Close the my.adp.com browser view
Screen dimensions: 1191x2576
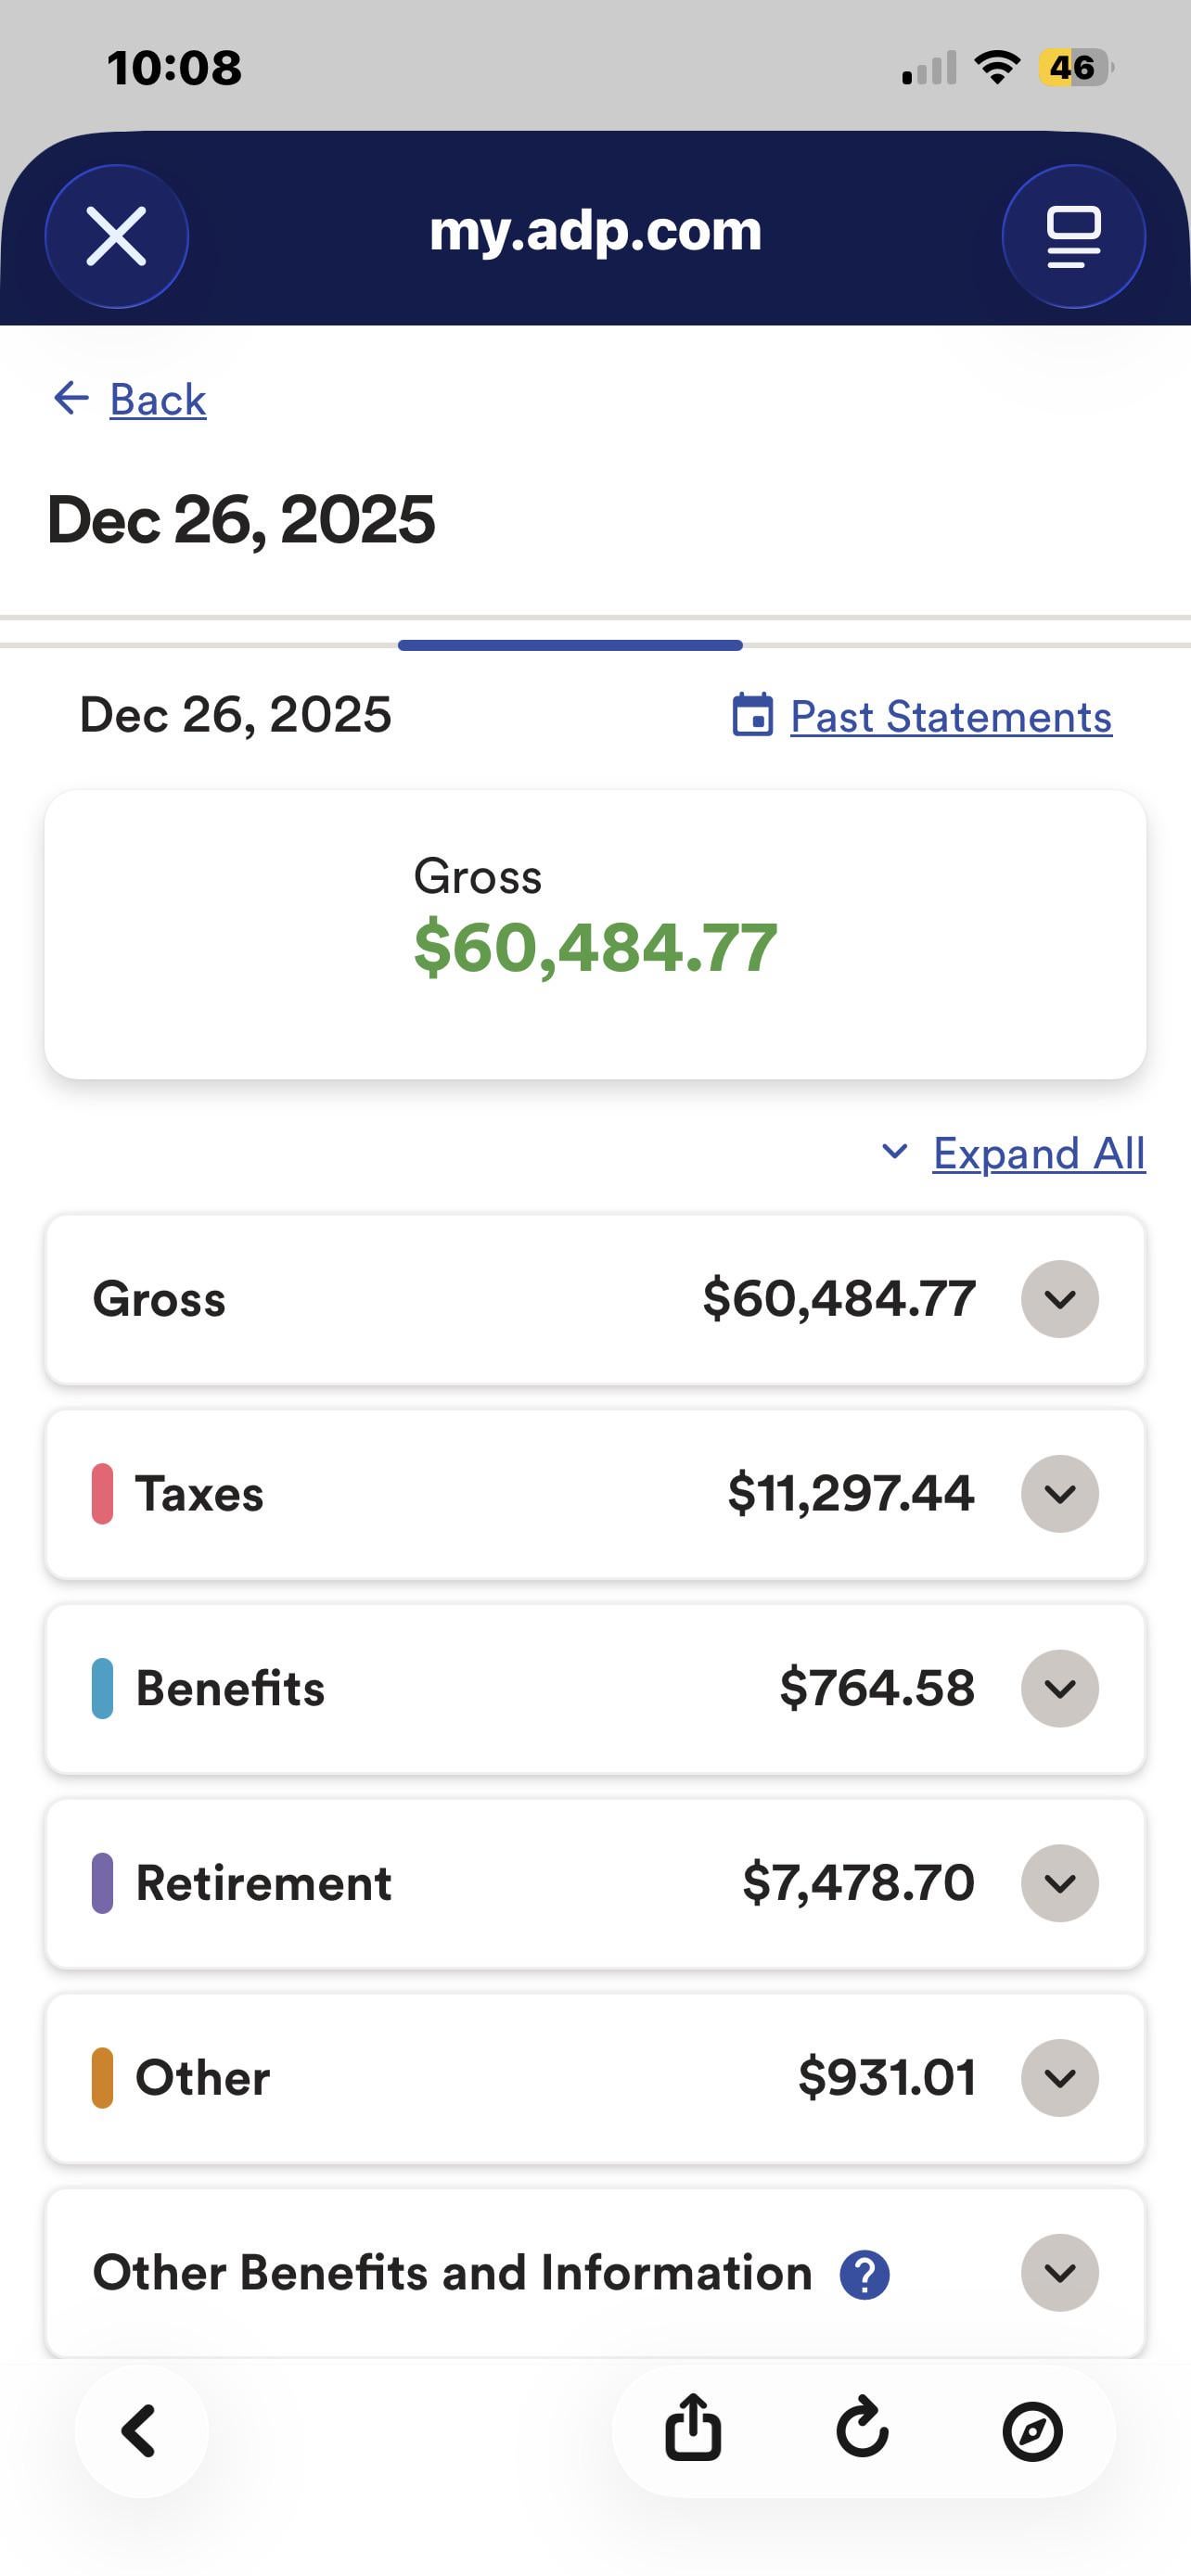pyautogui.click(x=117, y=236)
